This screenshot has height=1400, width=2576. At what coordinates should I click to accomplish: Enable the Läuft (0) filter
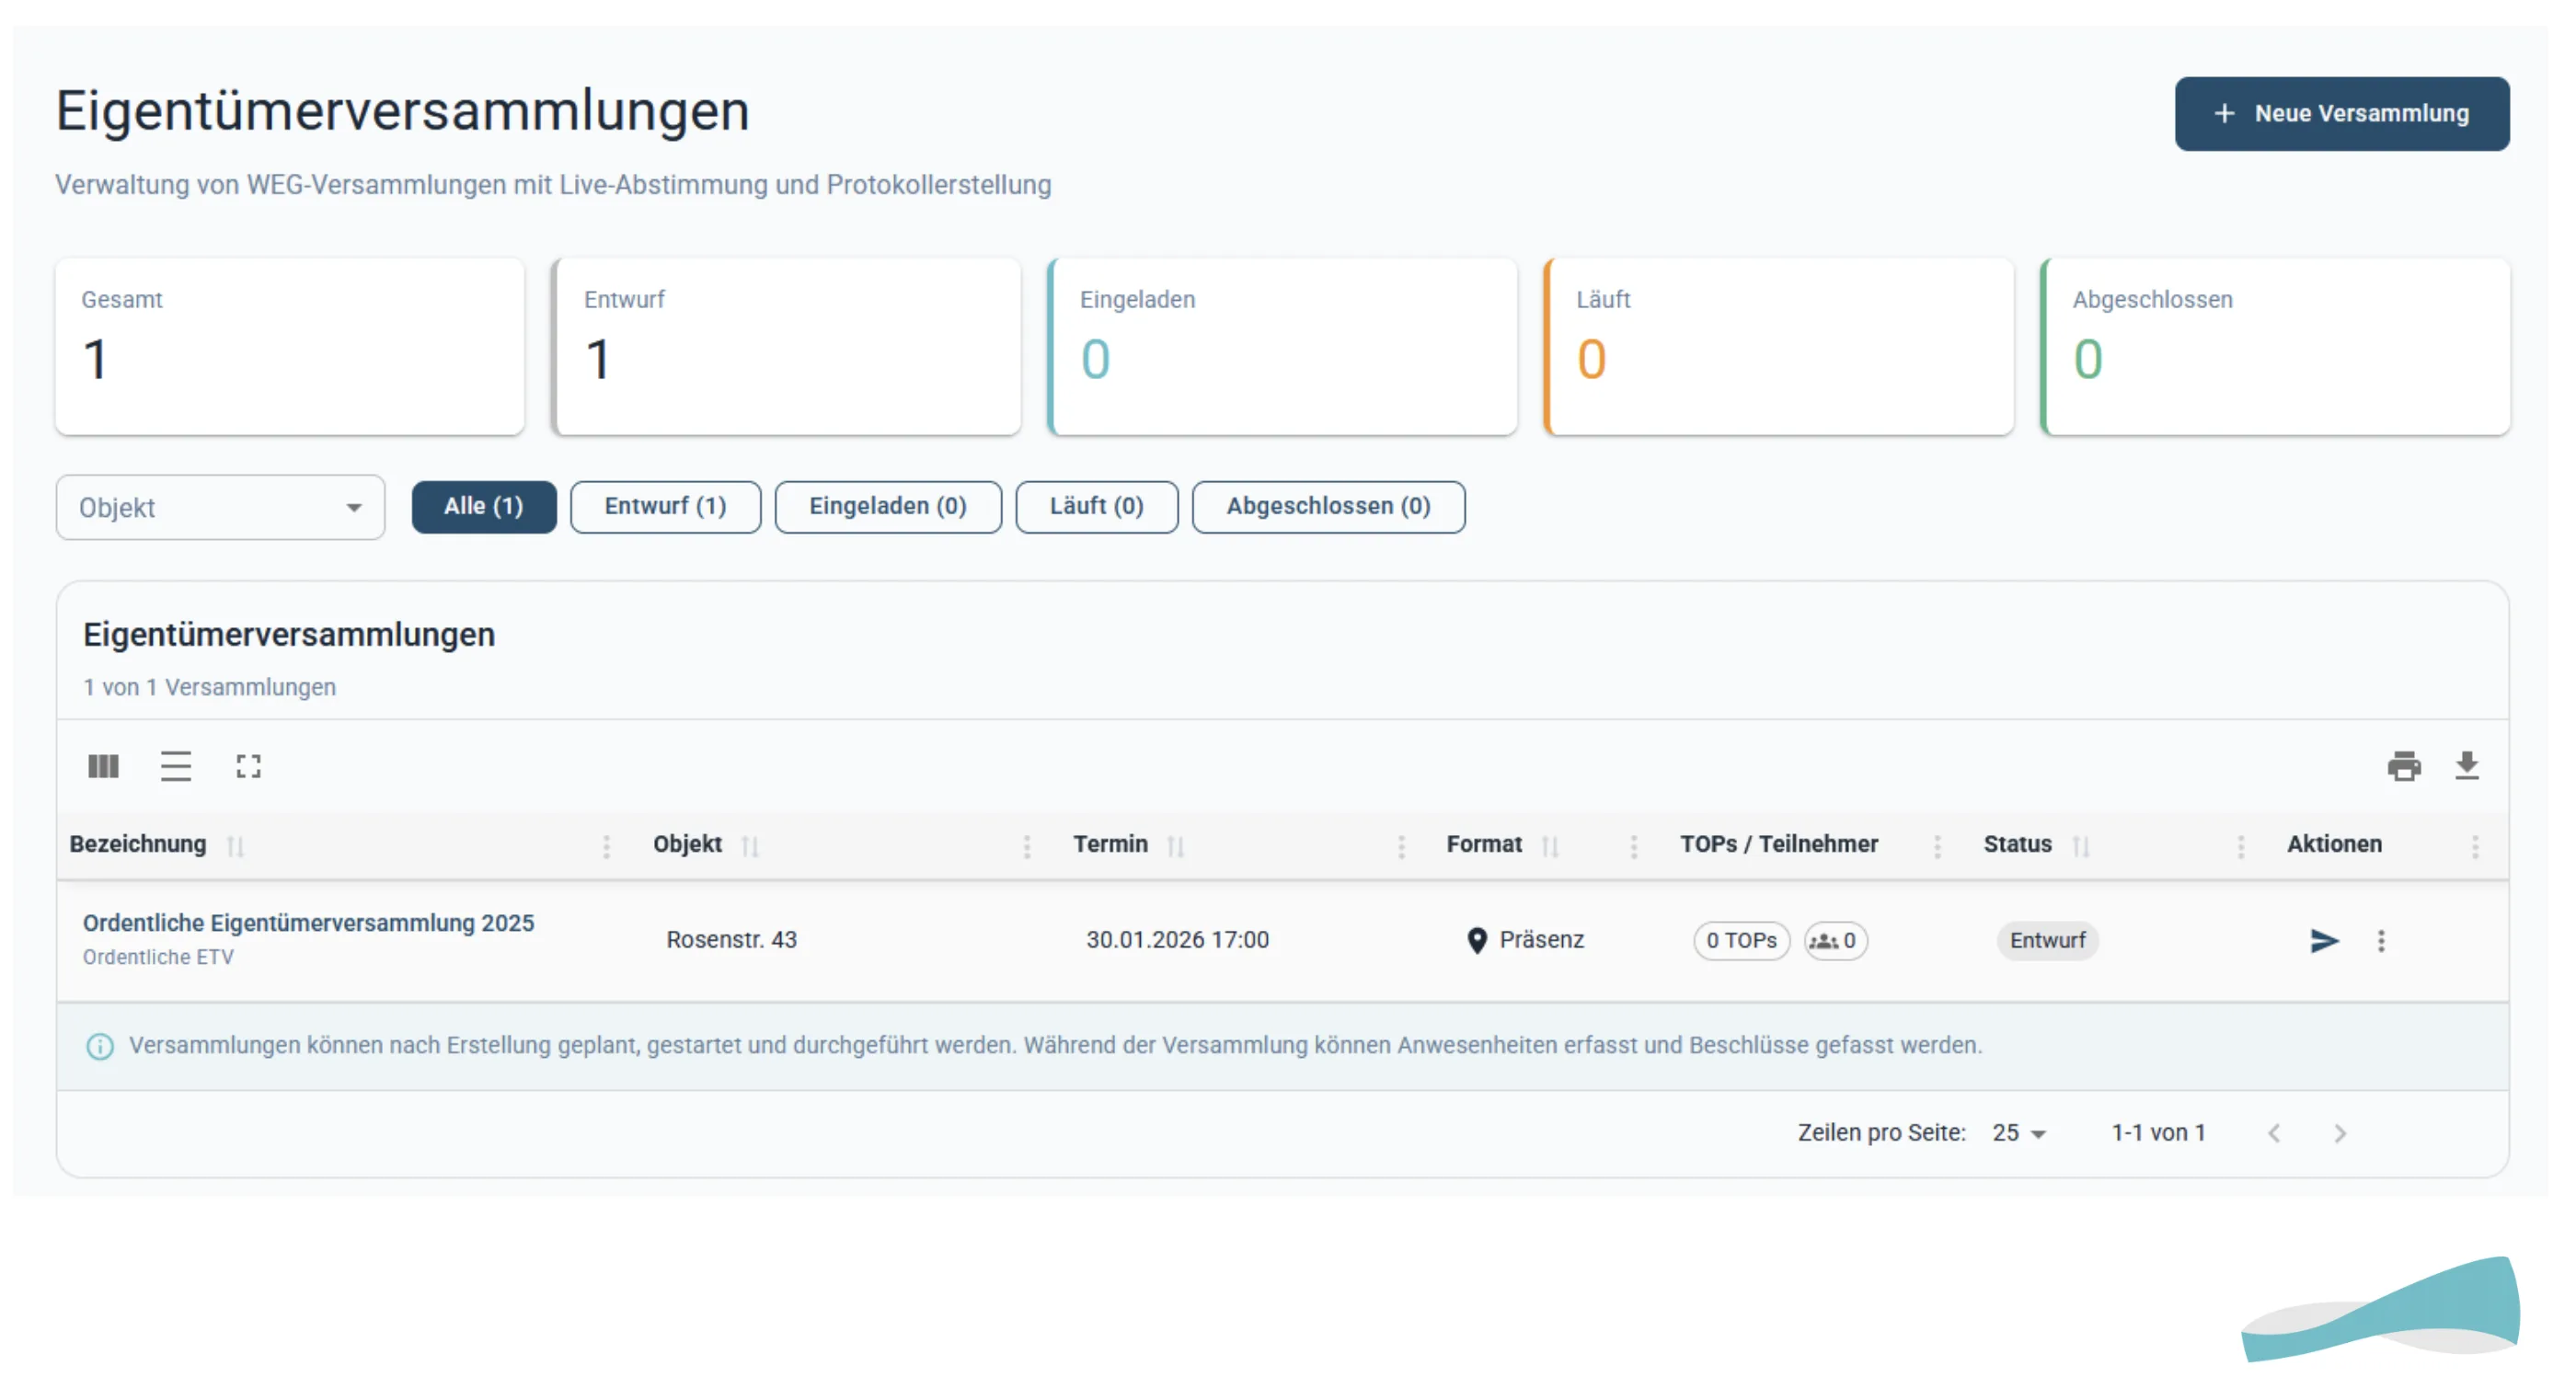click(1096, 507)
